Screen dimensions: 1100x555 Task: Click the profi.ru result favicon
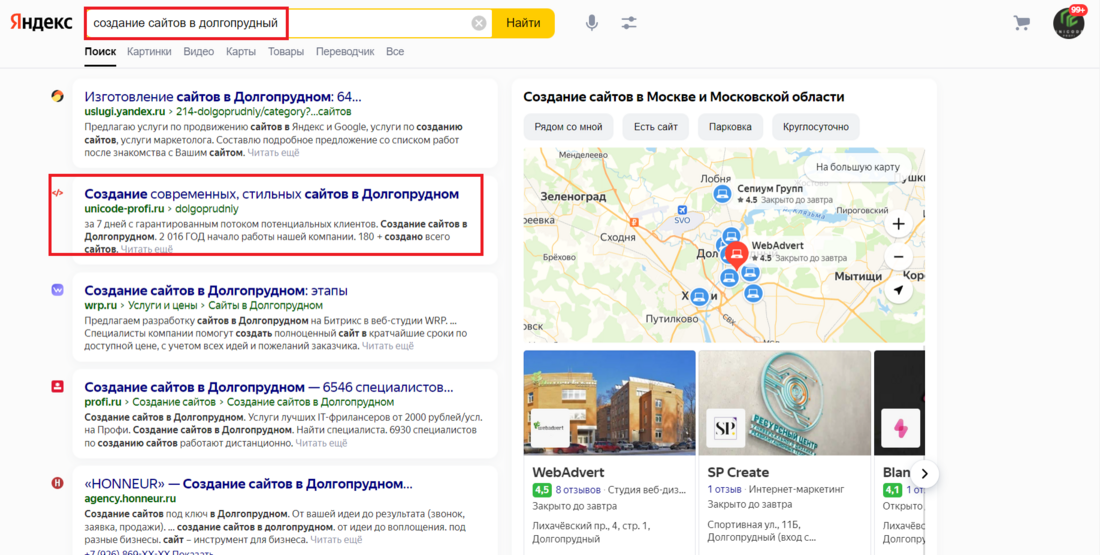[x=58, y=386]
